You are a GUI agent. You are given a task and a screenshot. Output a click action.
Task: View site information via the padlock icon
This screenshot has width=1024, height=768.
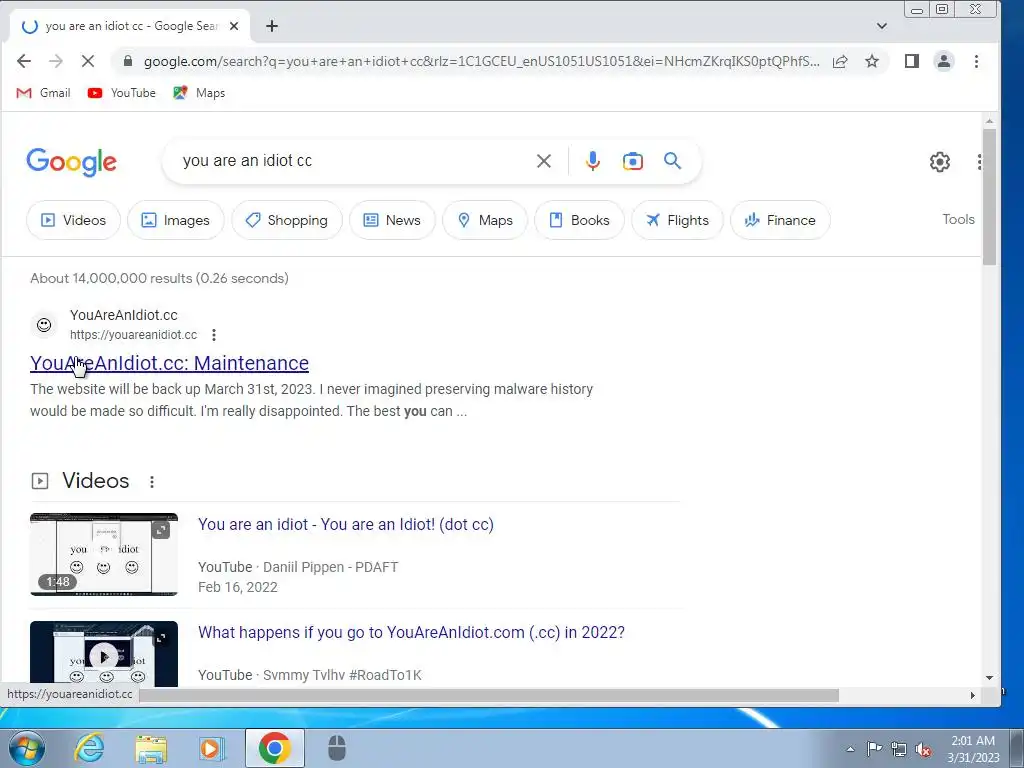point(128,61)
